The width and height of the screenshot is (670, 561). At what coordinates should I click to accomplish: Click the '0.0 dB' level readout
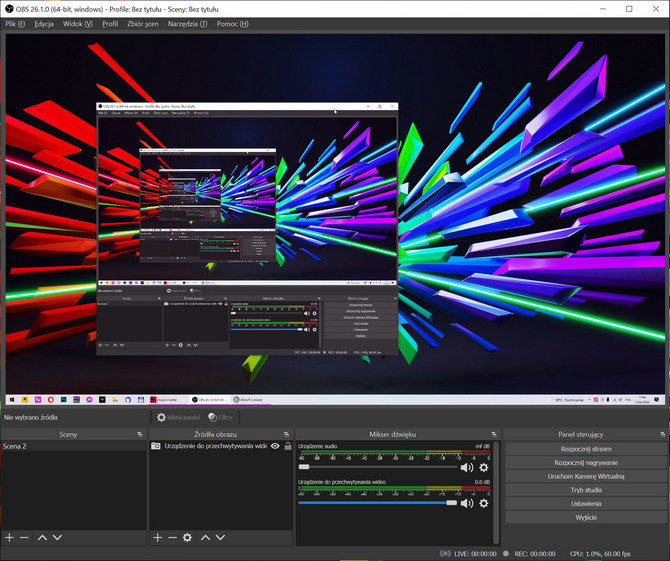tap(482, 482)
